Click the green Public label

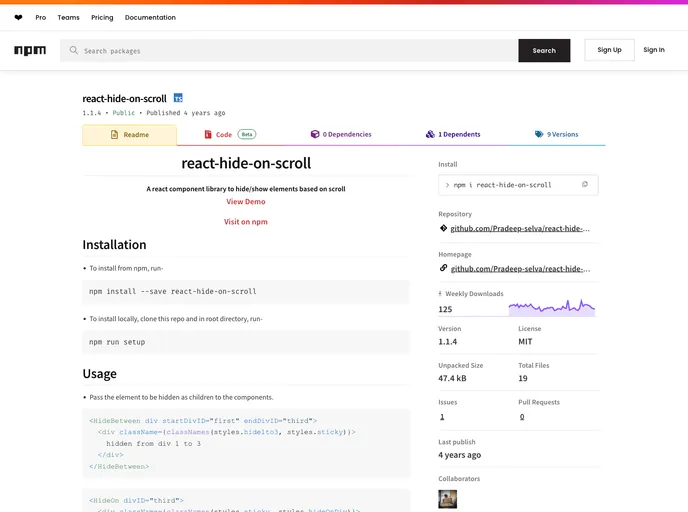tap(124, 113)
